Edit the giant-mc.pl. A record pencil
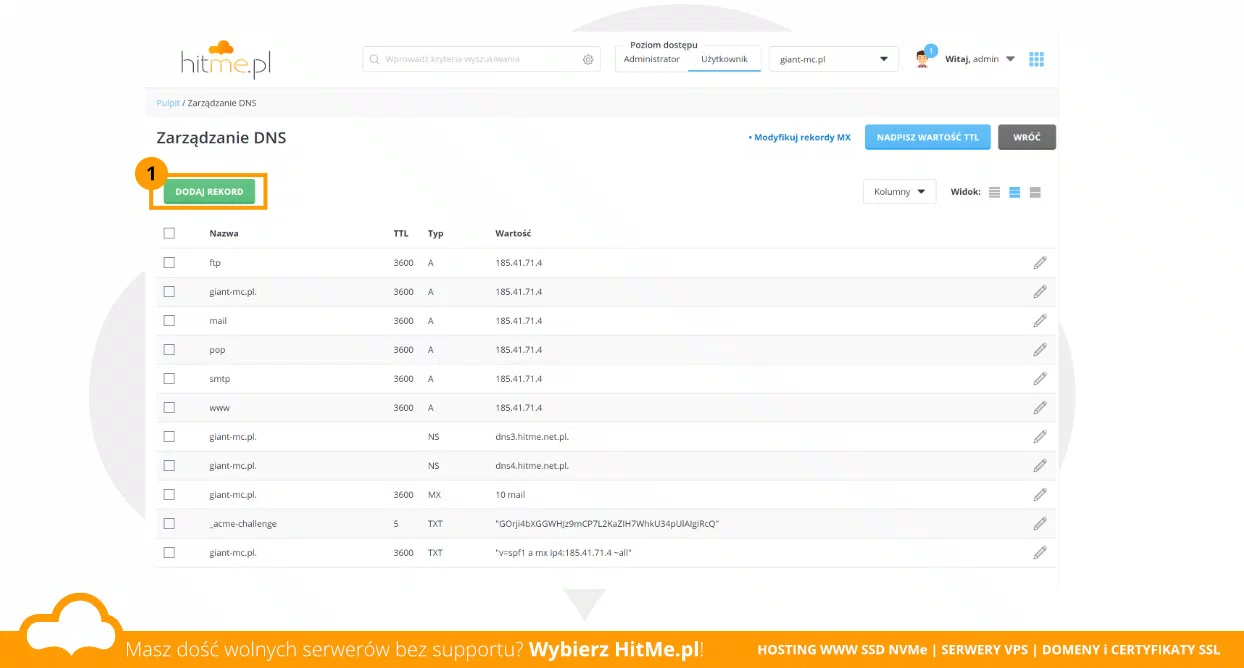 pyautogui.click(x=1040, y=292)
